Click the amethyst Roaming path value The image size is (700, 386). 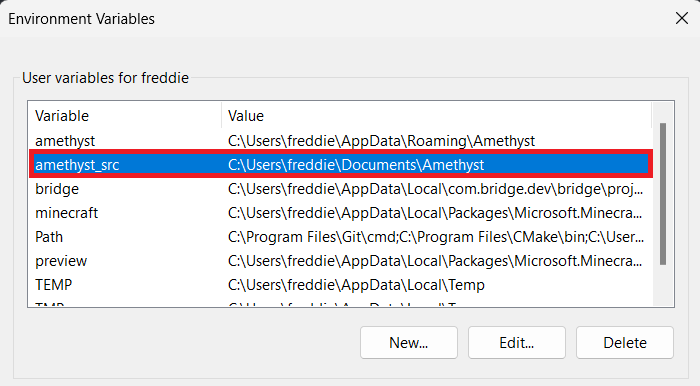[381, 141]
